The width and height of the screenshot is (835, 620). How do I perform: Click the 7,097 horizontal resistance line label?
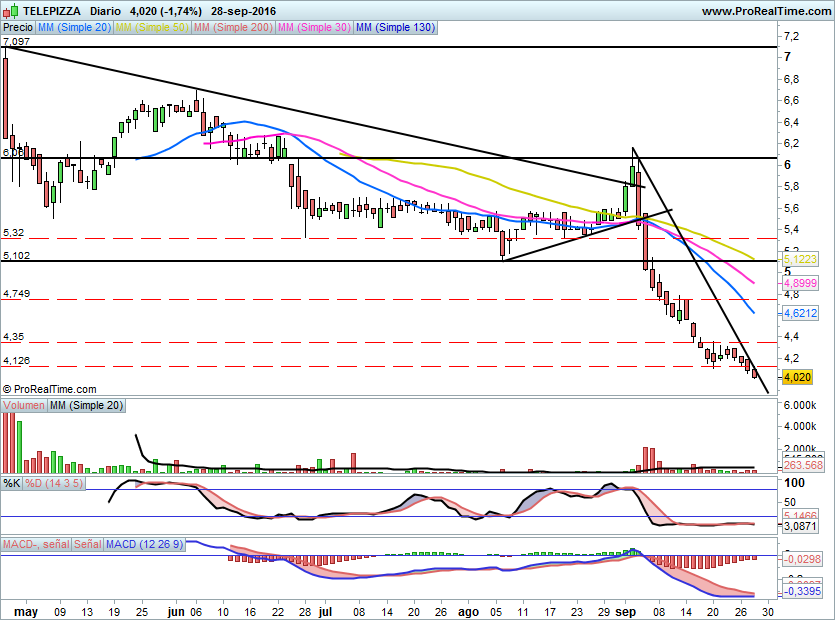pyautogui.click(x=17, y=42)
